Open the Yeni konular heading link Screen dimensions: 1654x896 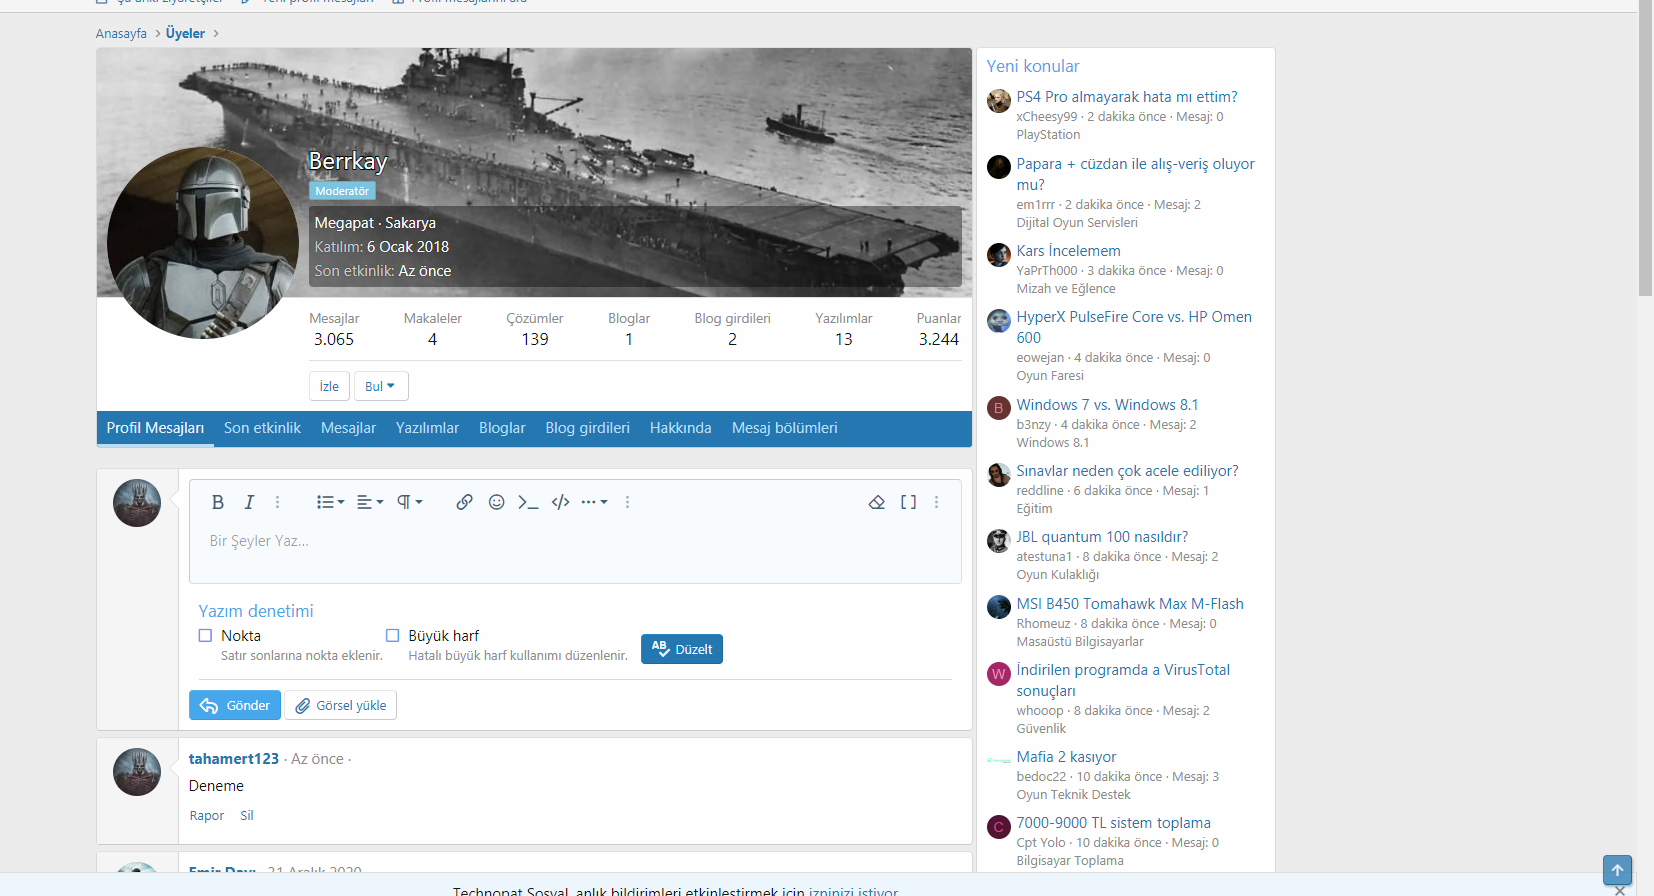click(1033, 66)
